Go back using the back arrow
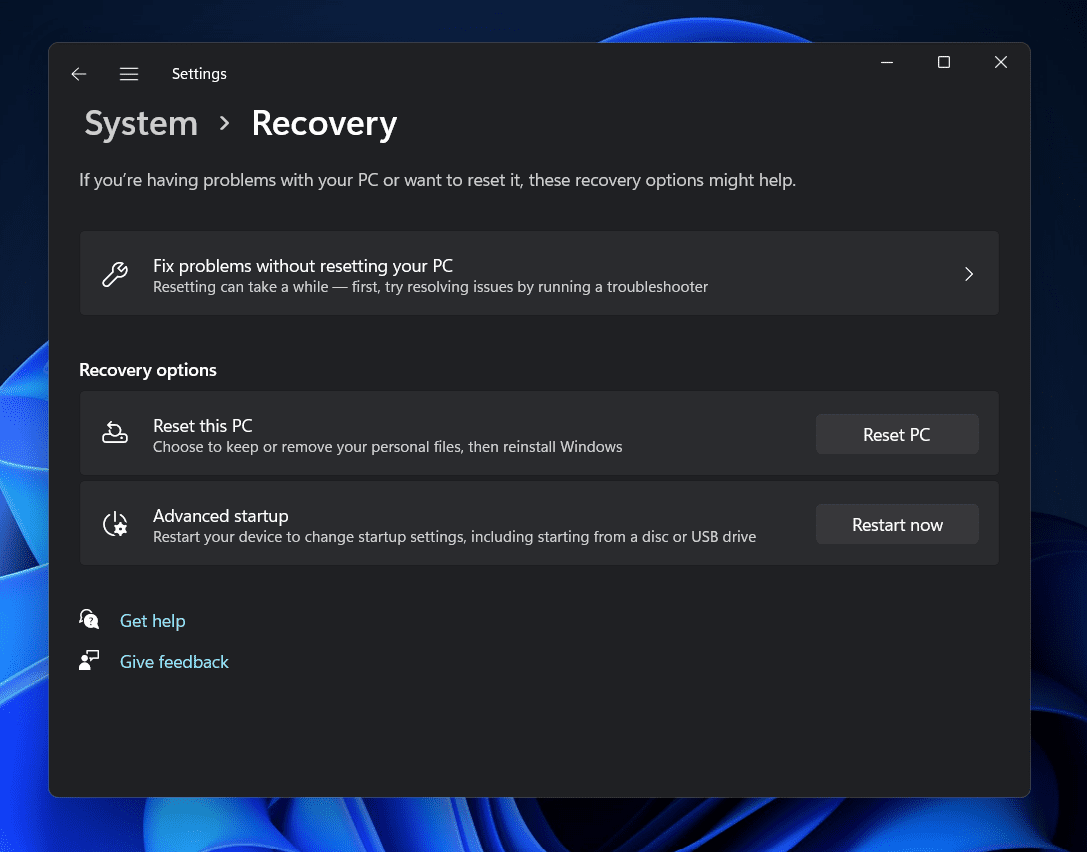Image resolution: width=1087 pixels, height=852 pixels. coord(79,74)
